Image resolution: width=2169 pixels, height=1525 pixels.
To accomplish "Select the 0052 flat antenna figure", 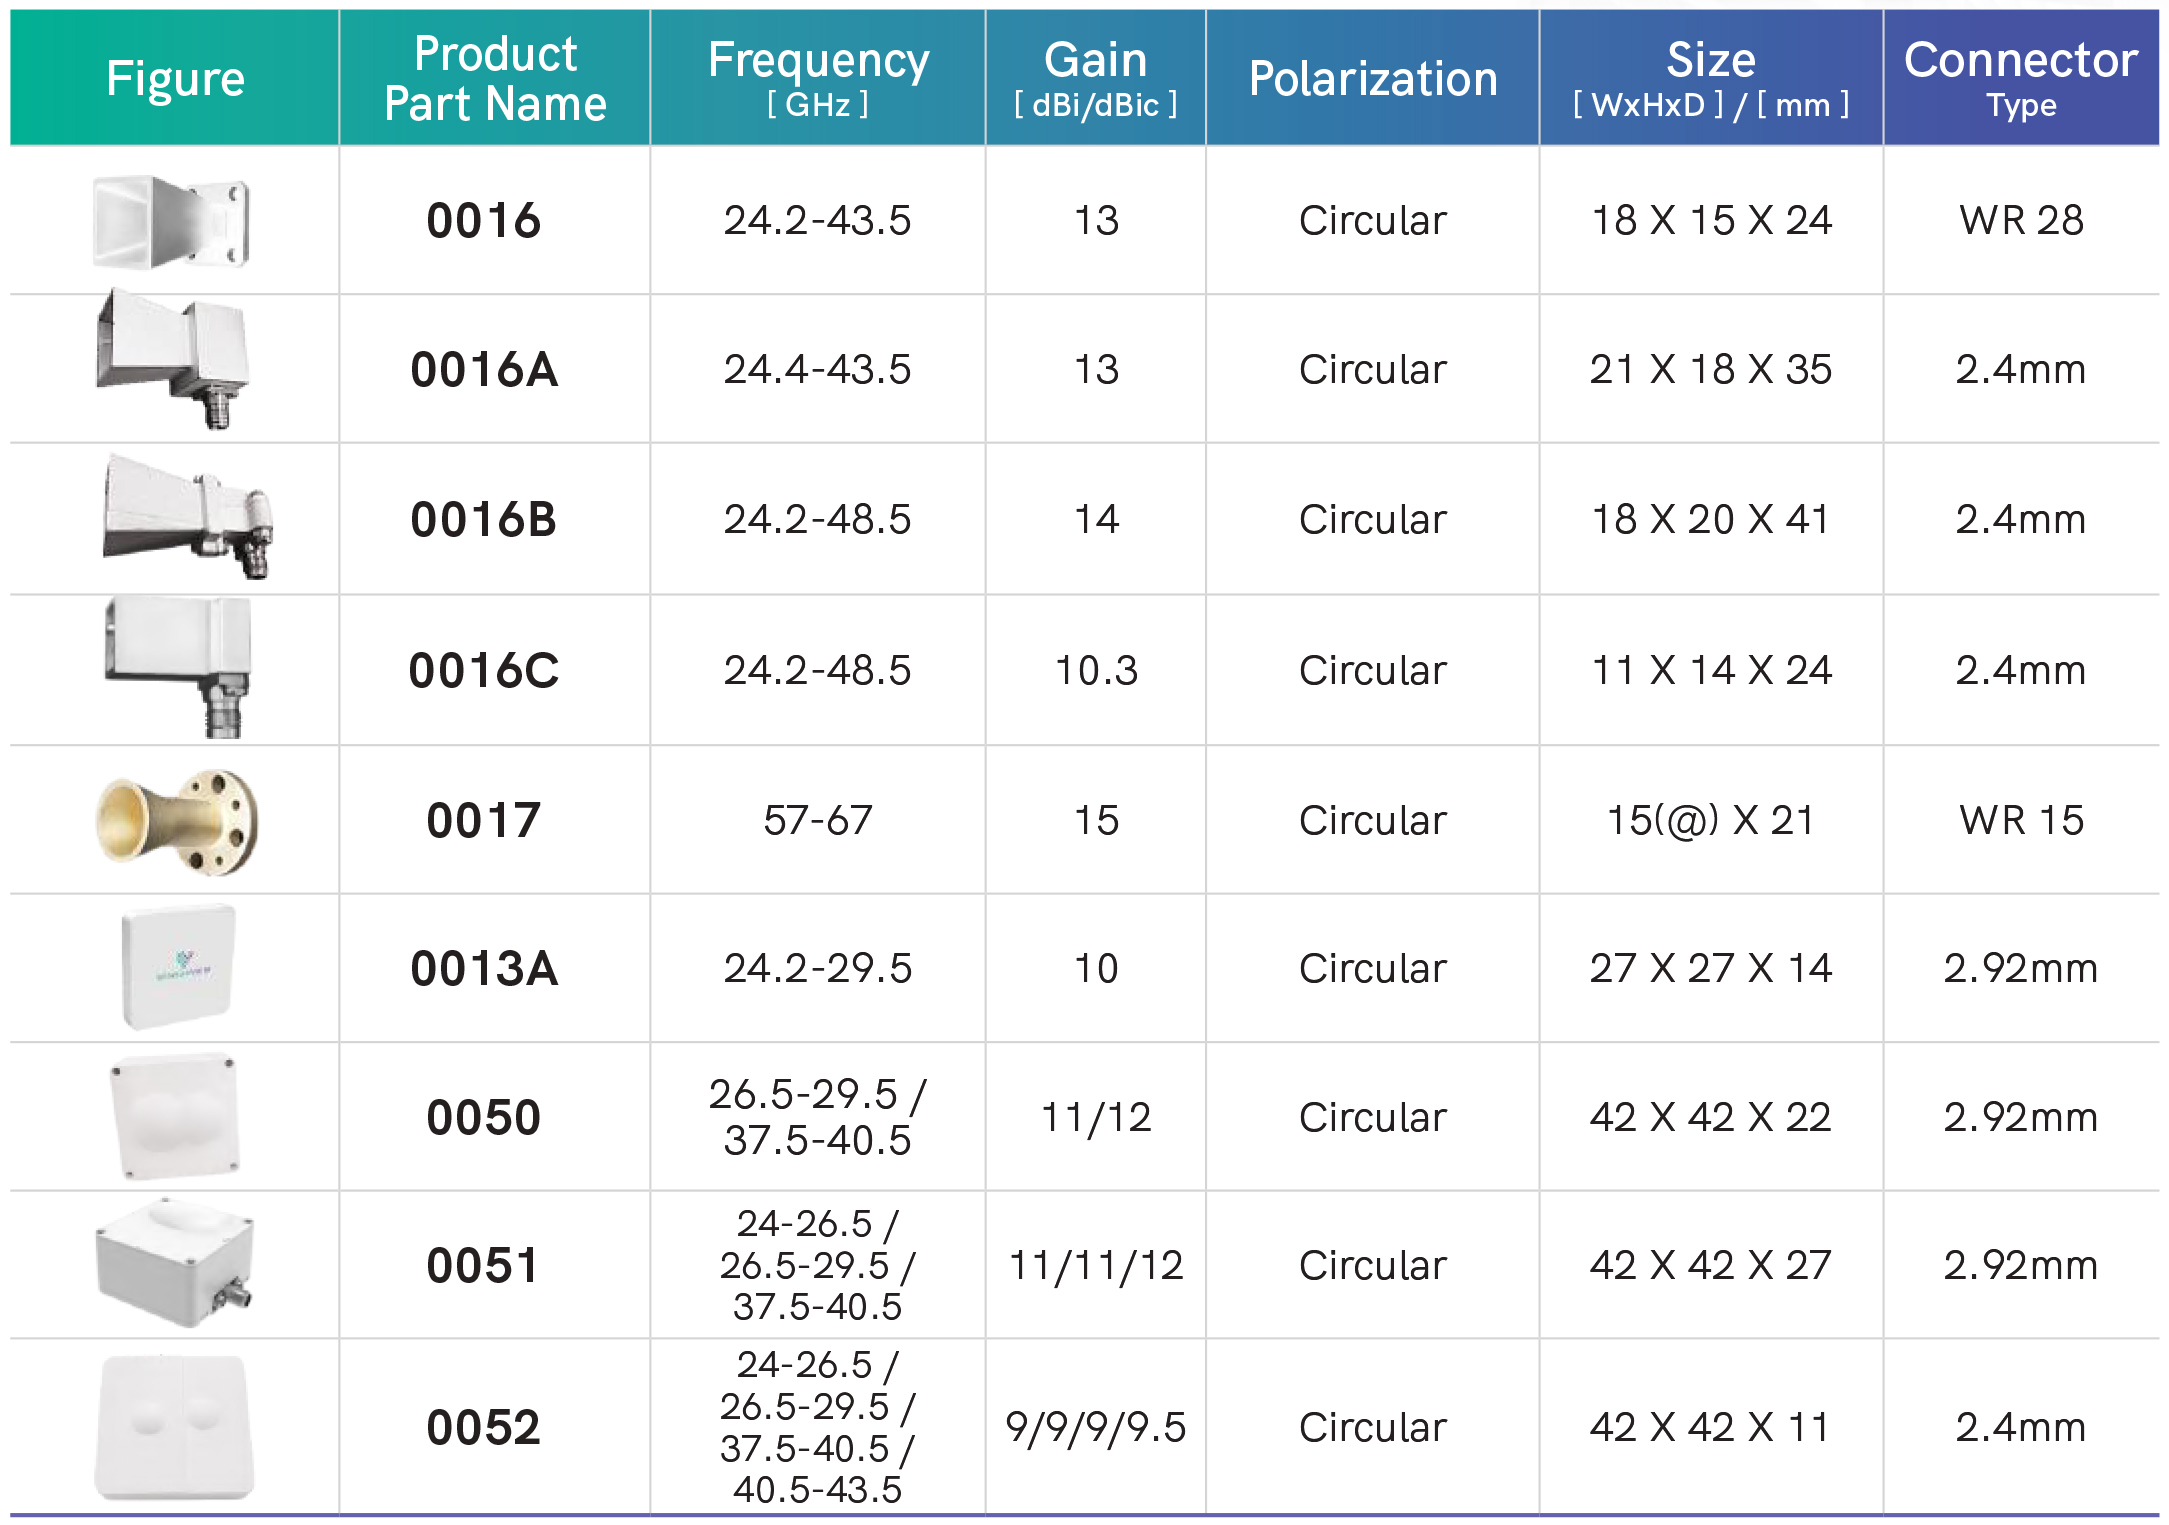I will pyautogui.click(x=174, y=1427).
